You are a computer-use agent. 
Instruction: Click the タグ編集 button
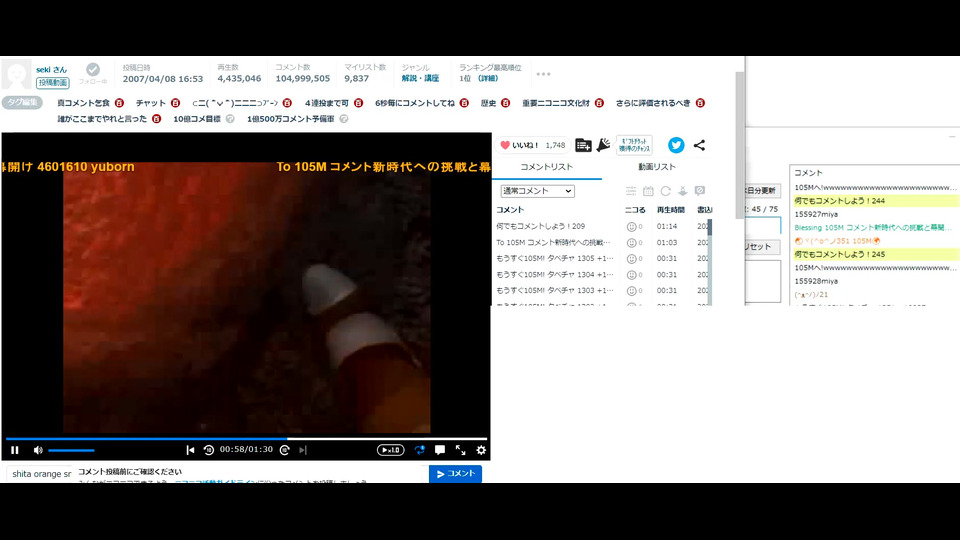point(23,102)
